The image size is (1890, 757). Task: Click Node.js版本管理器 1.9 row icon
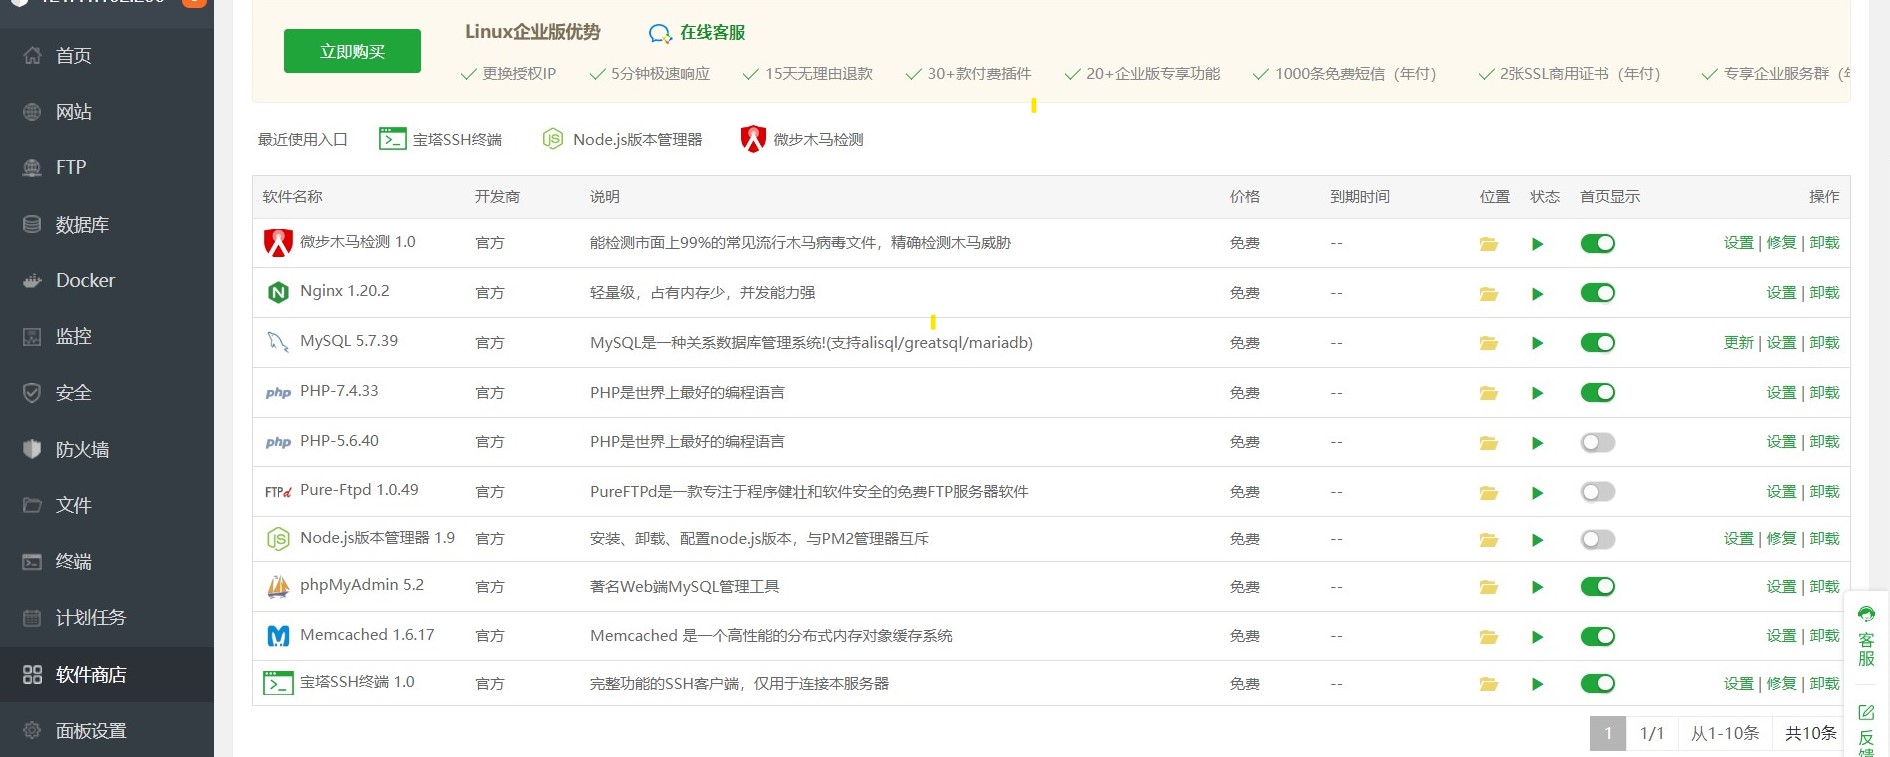(x=278, y=539)
